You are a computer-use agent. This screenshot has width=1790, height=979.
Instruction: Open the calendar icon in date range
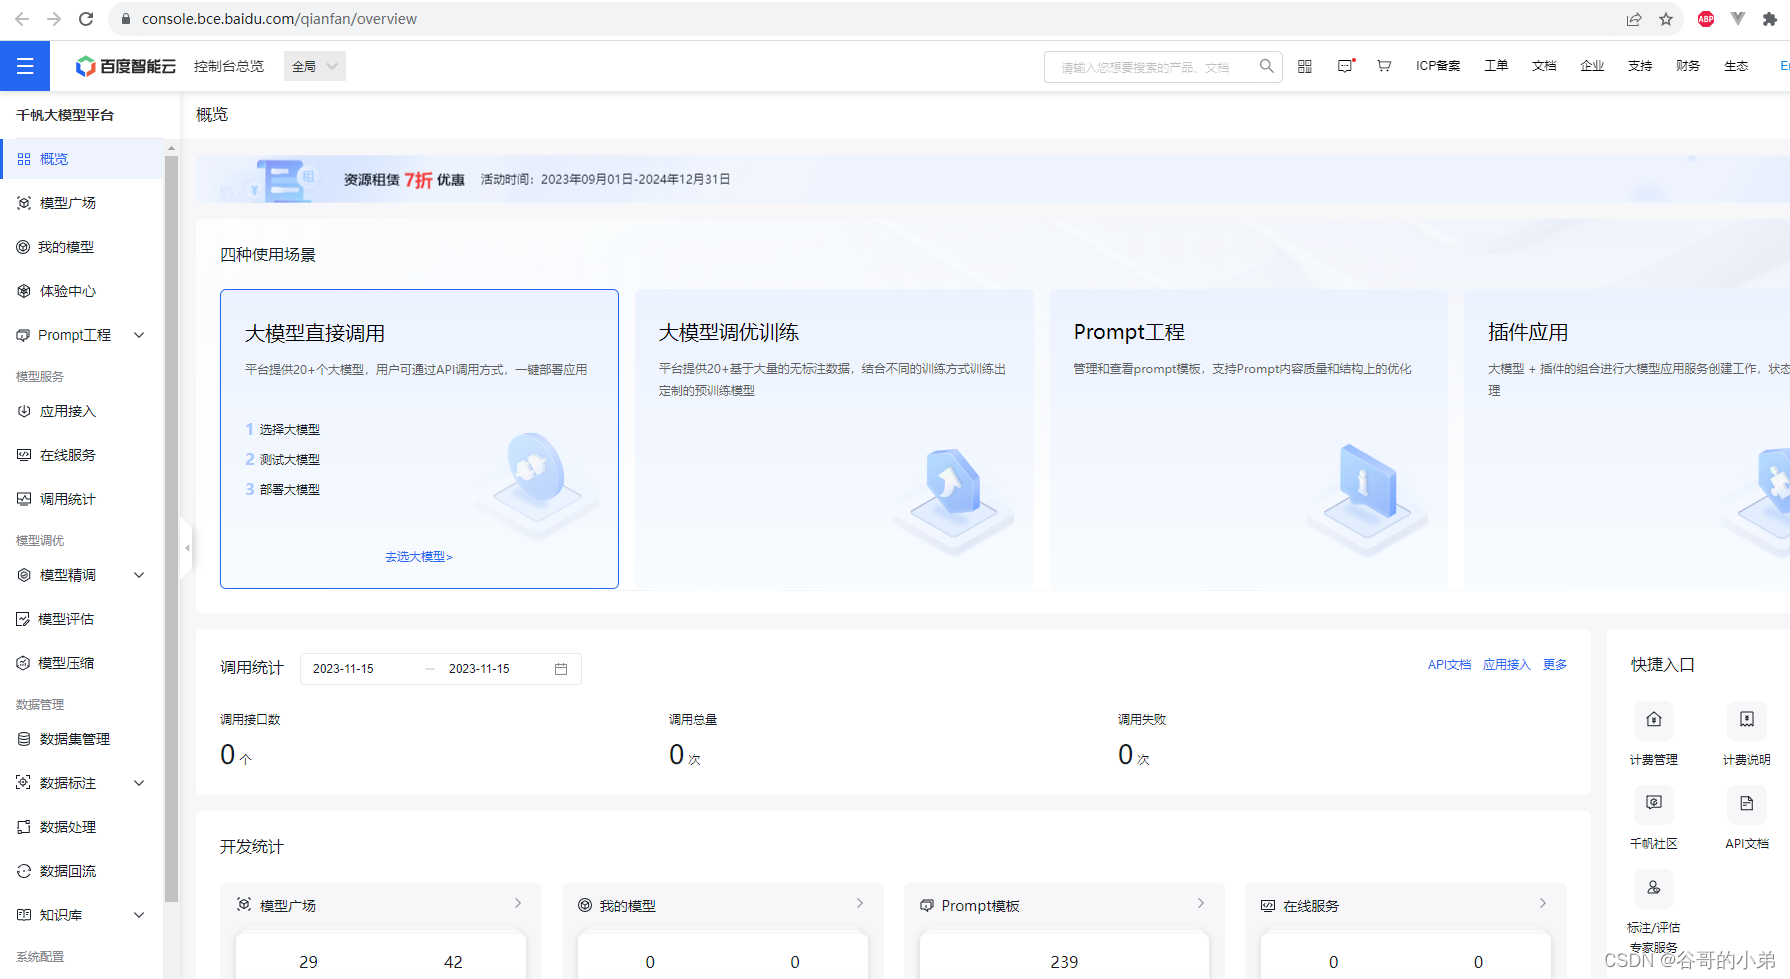pos(561,669)
